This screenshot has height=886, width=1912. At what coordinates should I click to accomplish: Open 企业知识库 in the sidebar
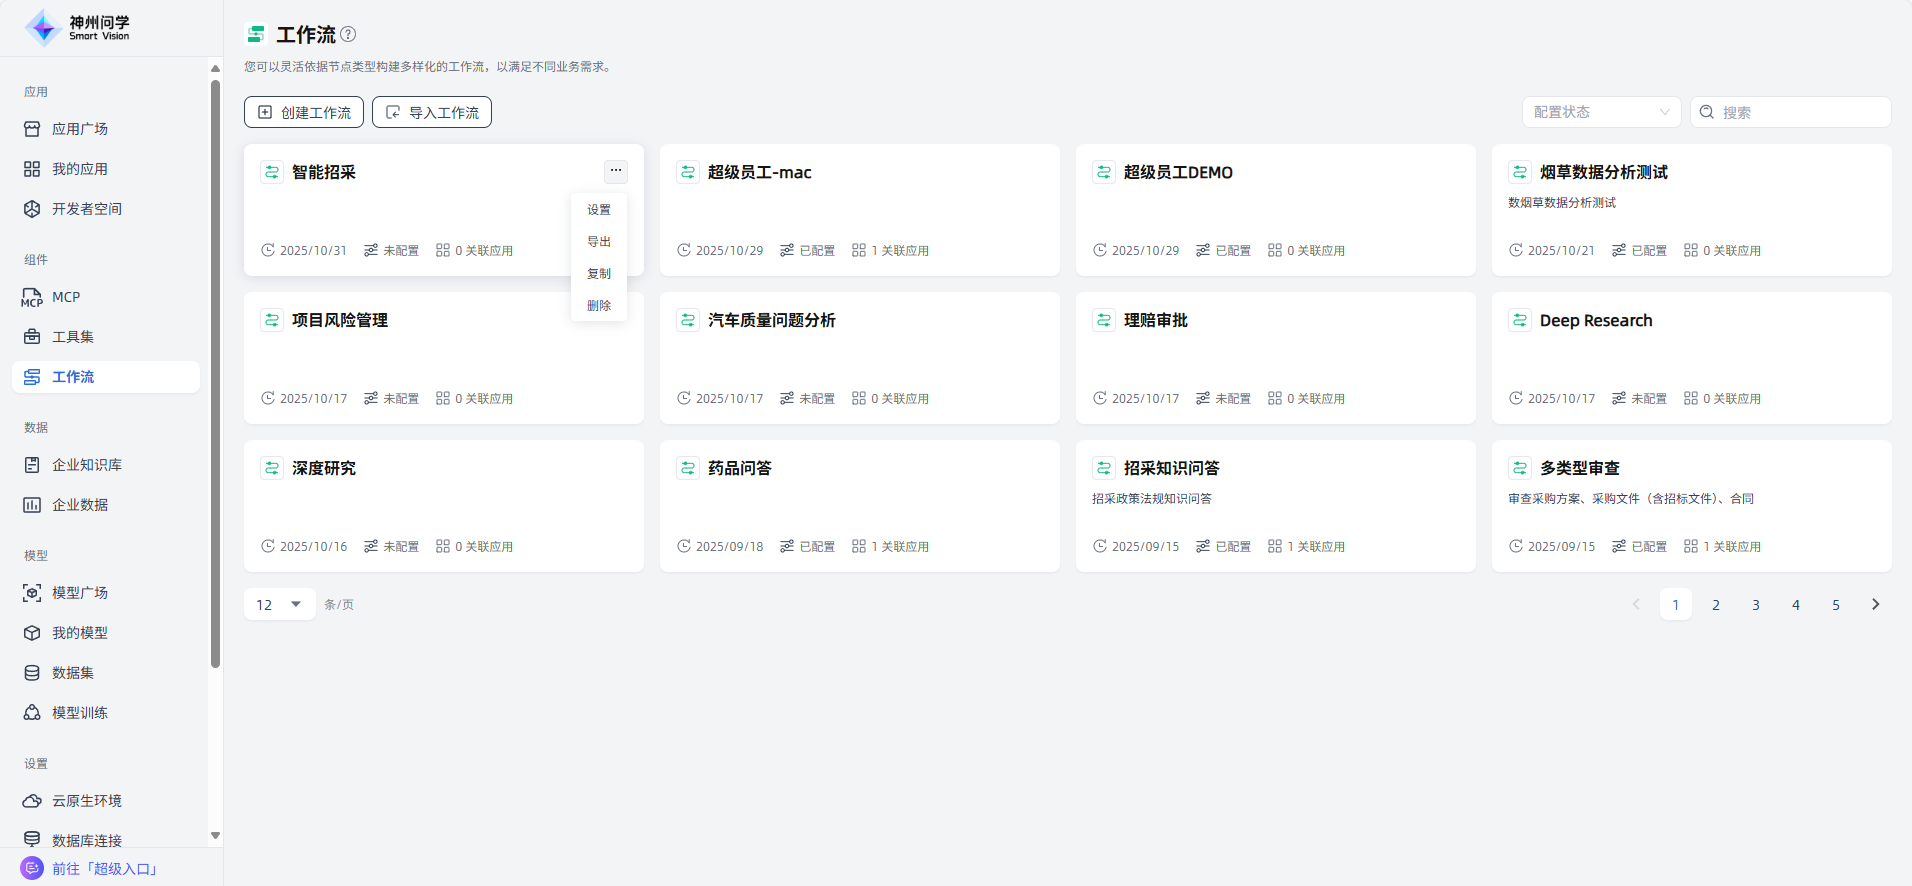click(87, 465)
